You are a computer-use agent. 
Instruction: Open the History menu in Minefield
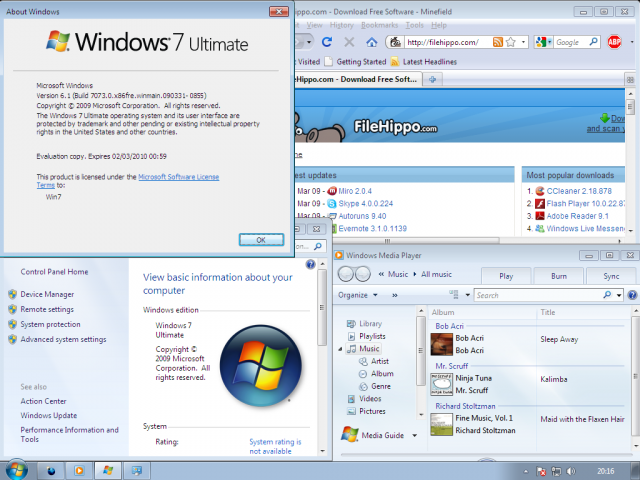[x=342, y=25]
